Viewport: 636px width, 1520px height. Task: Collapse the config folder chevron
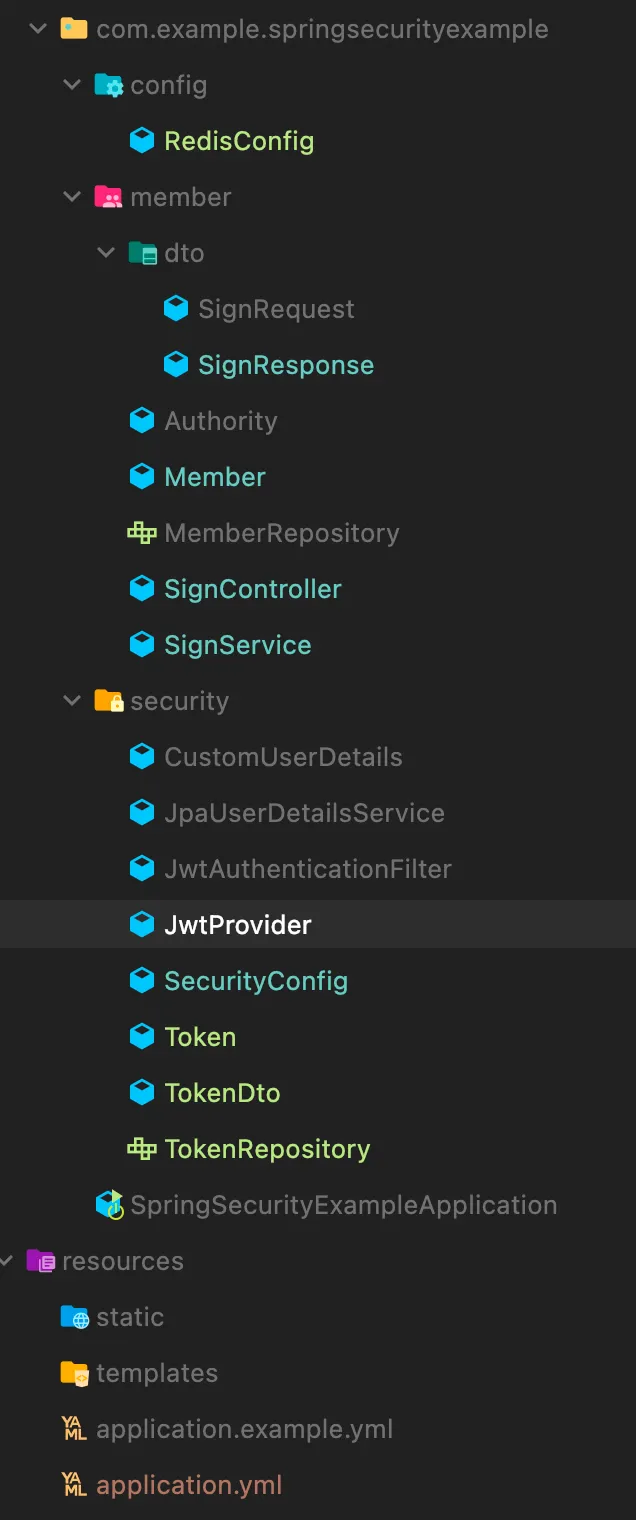point(72,85)
